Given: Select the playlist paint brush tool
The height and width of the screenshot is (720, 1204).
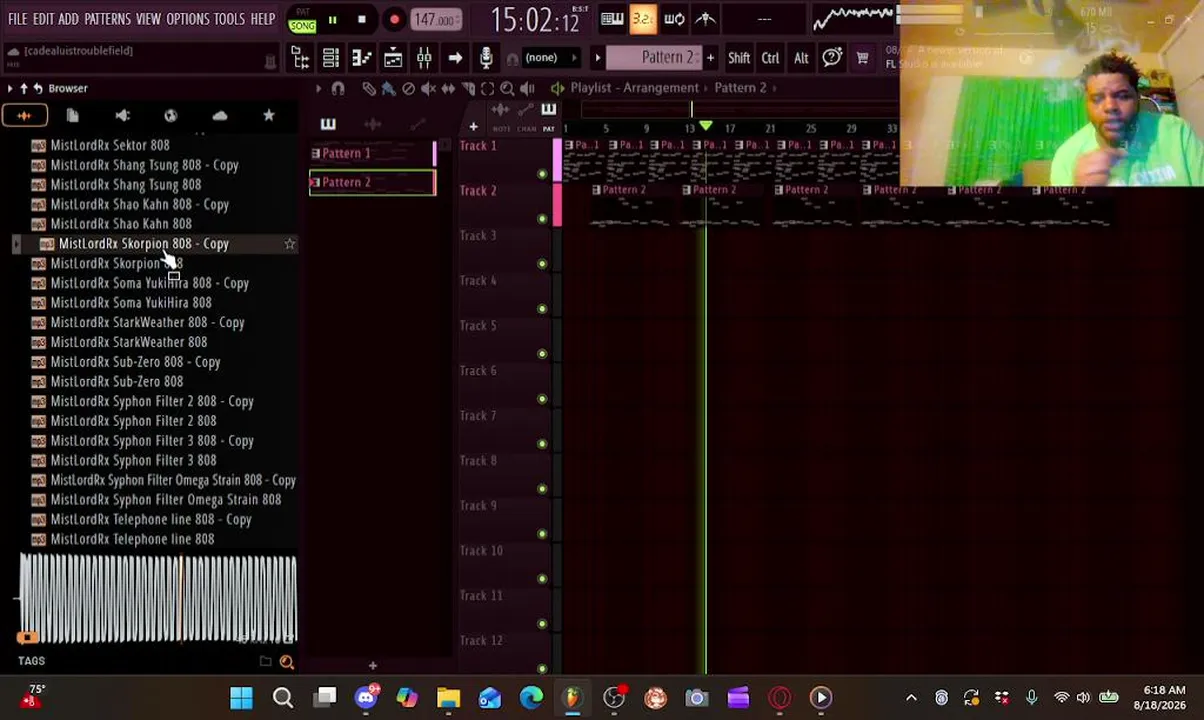Looking at the screenshot, I should click(x=388, y=88).
